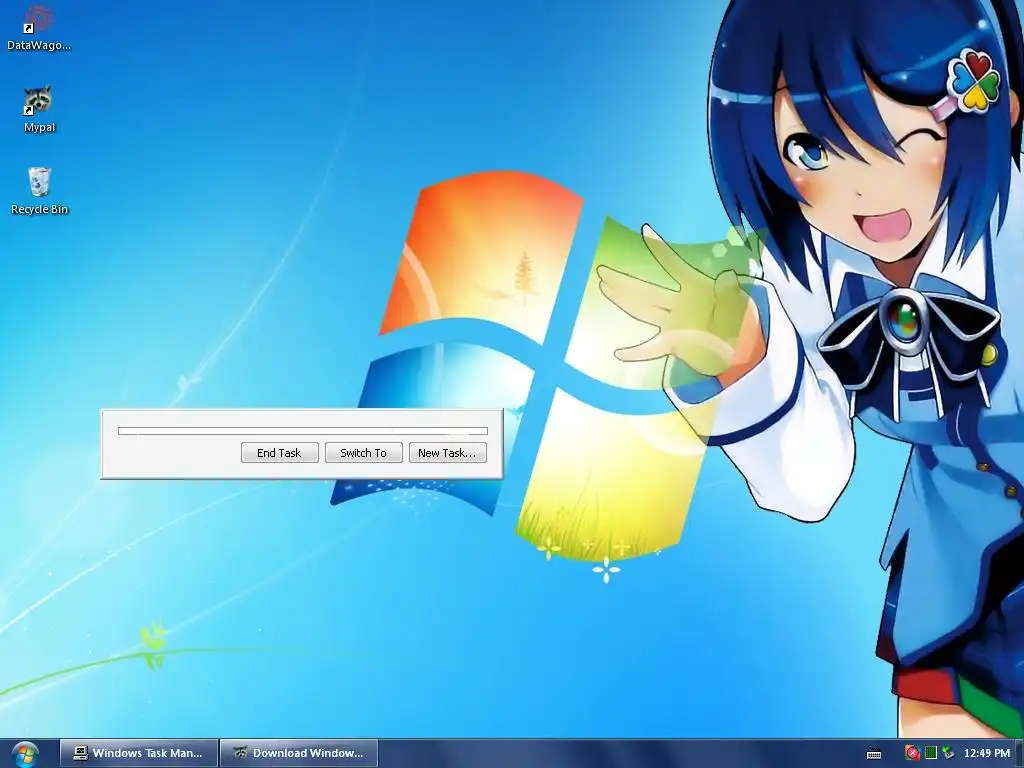
Task: Click the End Task button
Action: (x=280, y=453)
